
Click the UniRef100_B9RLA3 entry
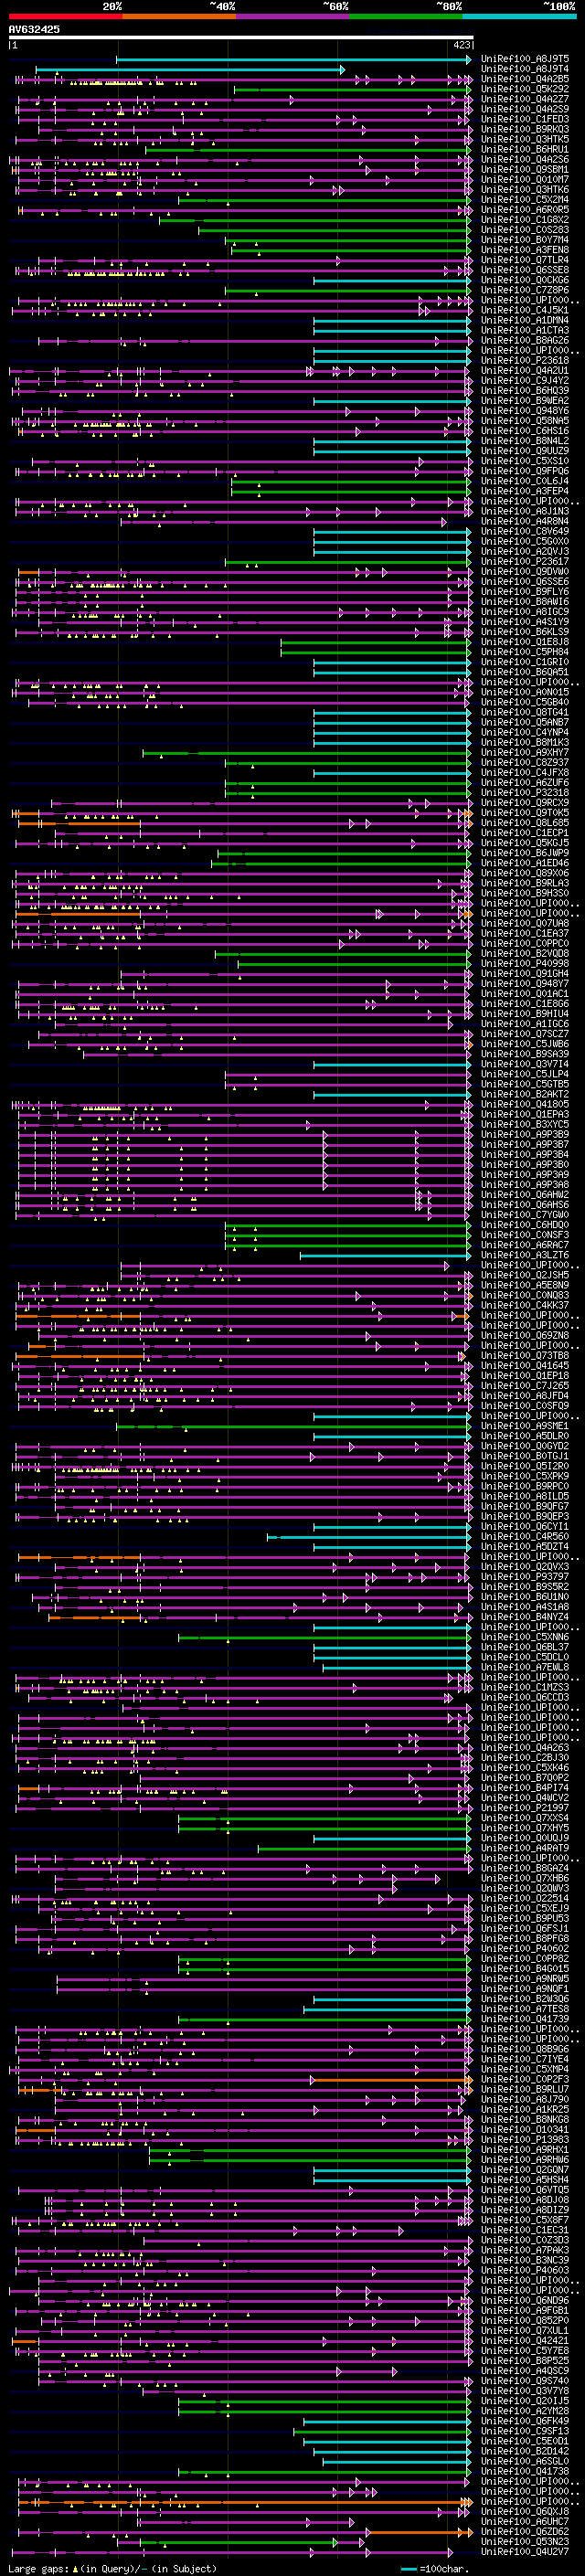click(x=525, y=883)
